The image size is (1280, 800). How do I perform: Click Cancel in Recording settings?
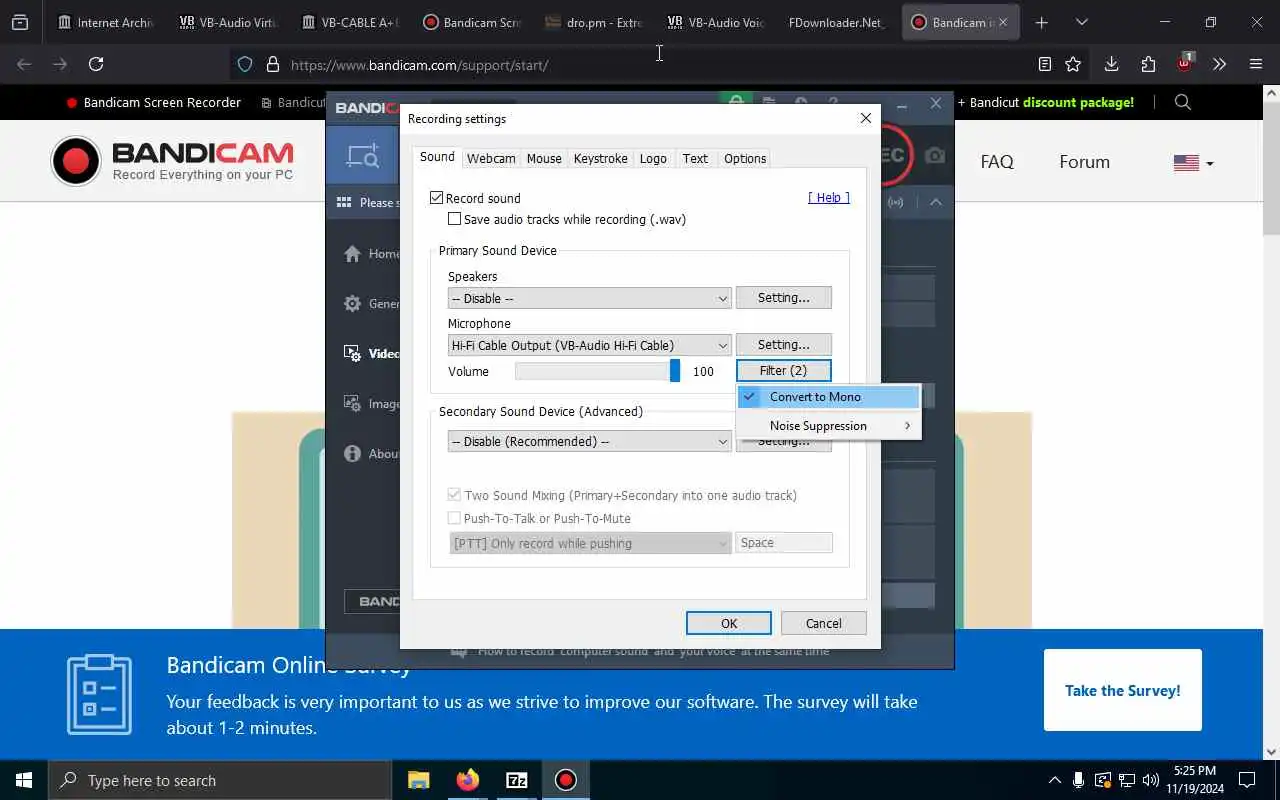tap(824, 623)
